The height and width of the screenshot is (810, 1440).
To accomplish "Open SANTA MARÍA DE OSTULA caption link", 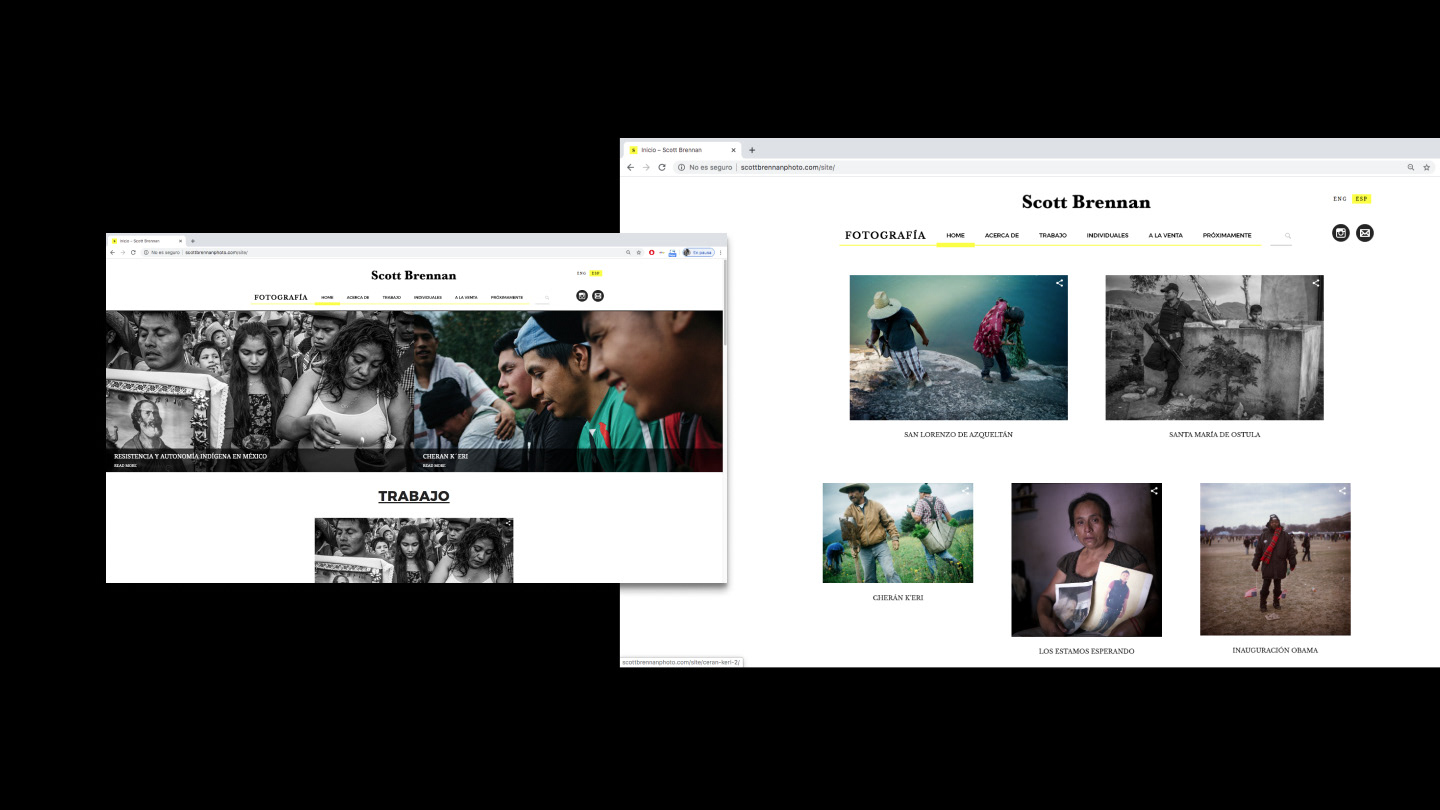I will click(1214, 435).
